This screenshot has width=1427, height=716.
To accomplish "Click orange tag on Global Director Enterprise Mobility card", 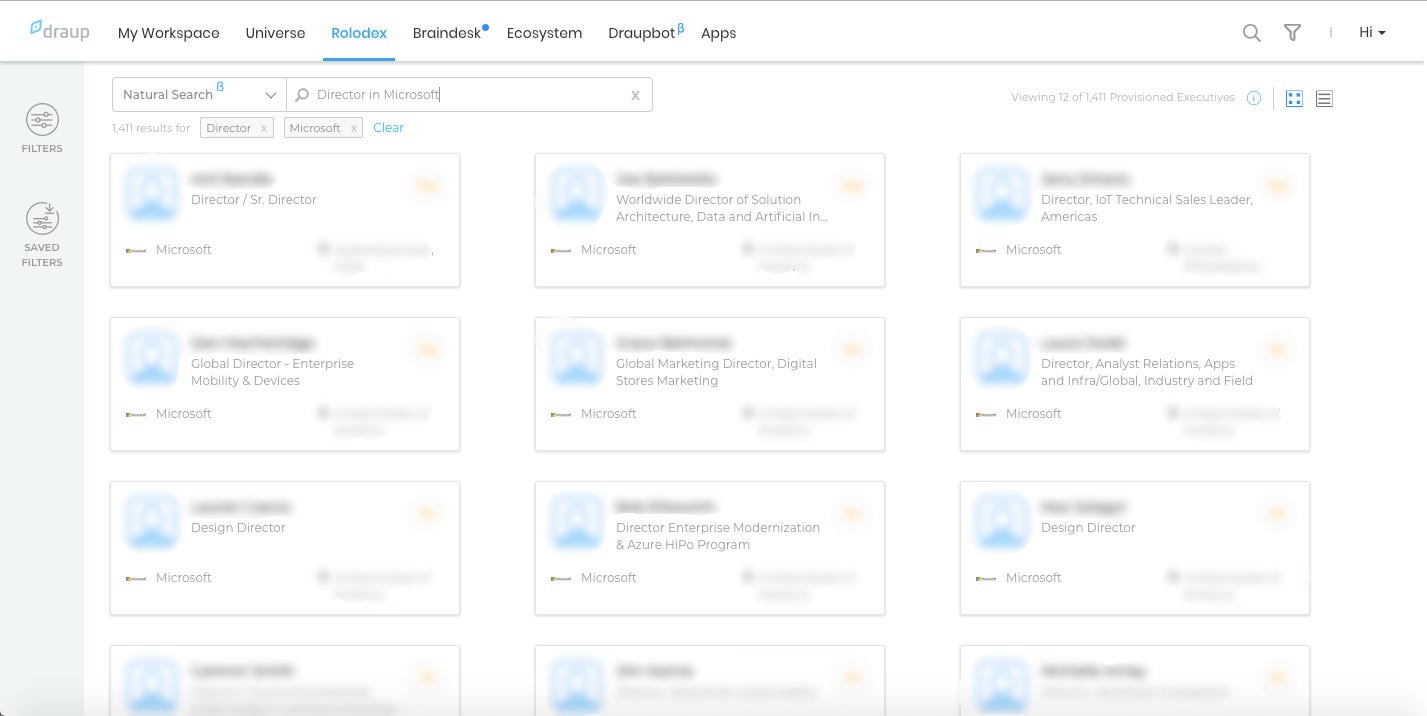I will click(427, 350).
